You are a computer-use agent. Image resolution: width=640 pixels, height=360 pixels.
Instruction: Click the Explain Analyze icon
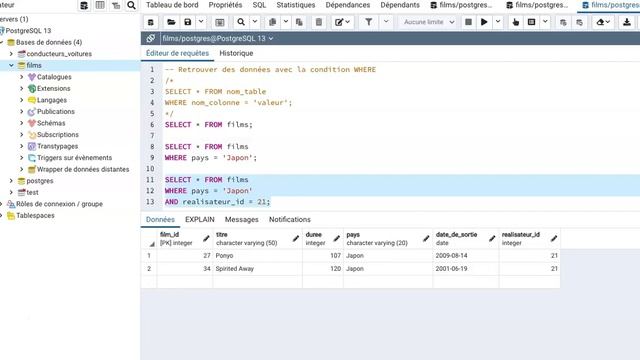click(x=531, y=22)
